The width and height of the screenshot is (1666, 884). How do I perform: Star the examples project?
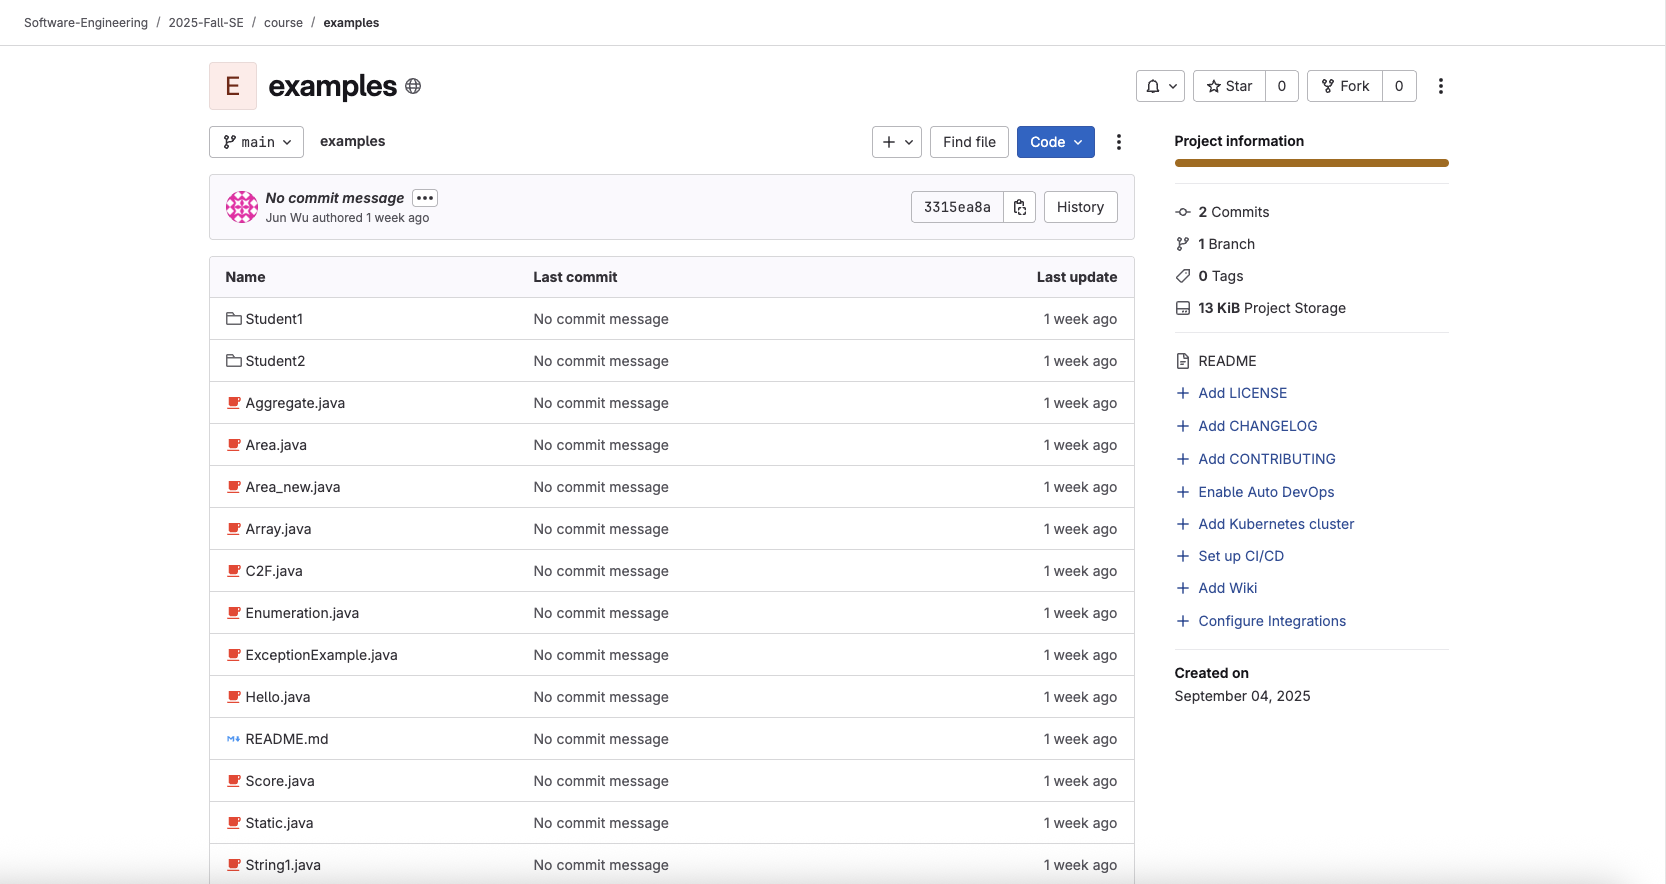tap(1229, 86)
